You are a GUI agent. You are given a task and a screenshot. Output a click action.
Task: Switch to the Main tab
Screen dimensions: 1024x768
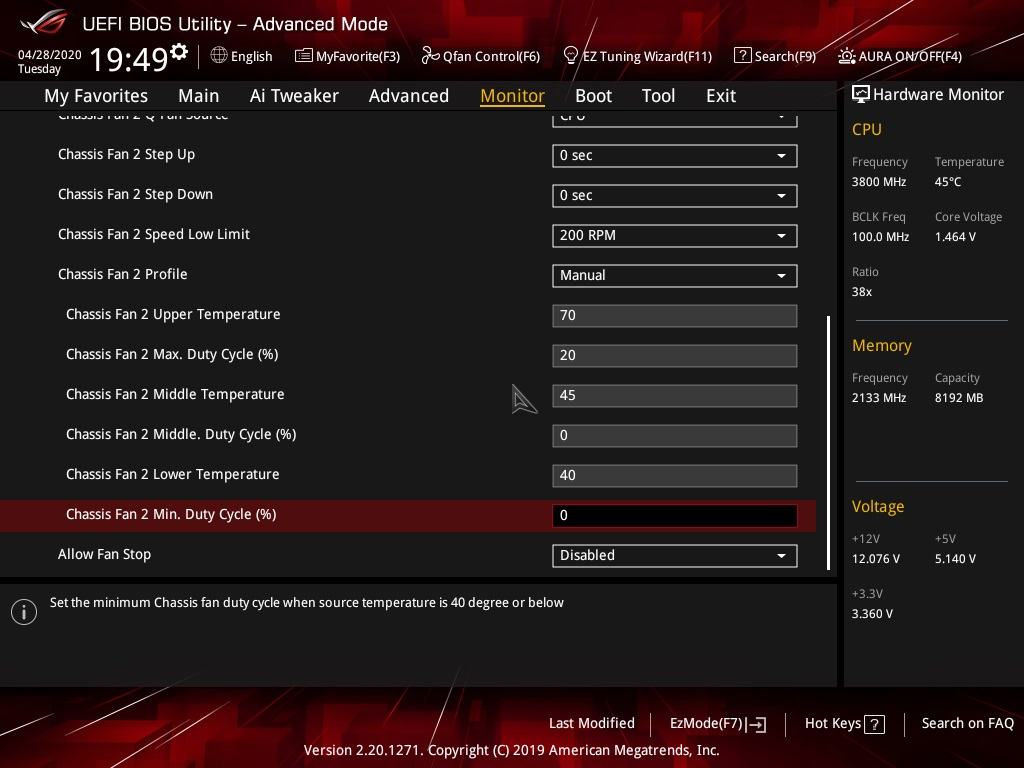pyautogui.click(x=199, y=96)
